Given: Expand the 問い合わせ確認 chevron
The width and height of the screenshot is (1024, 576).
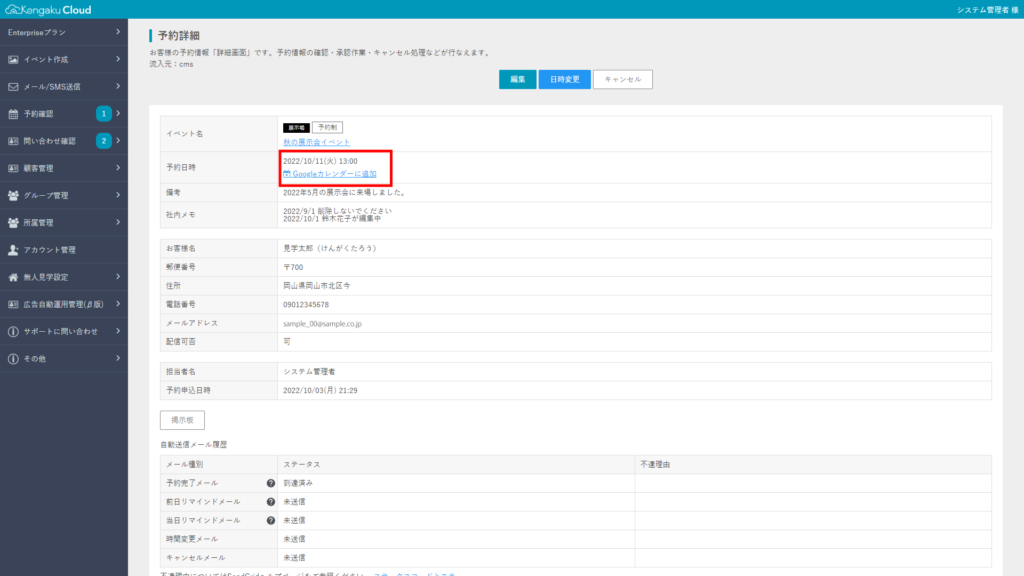Looking at the screenshot, I should click(x=118, y=141).
